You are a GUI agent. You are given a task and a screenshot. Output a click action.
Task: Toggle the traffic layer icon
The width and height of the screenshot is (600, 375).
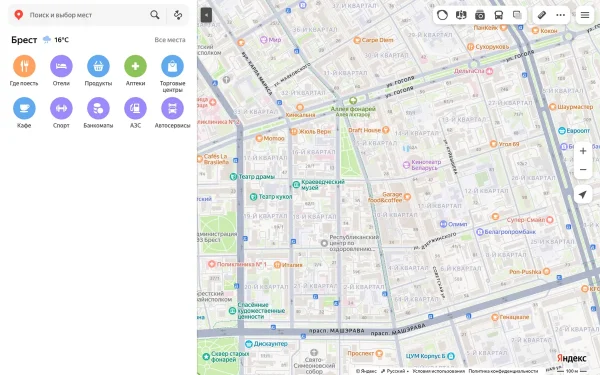[x=442, y=15]
